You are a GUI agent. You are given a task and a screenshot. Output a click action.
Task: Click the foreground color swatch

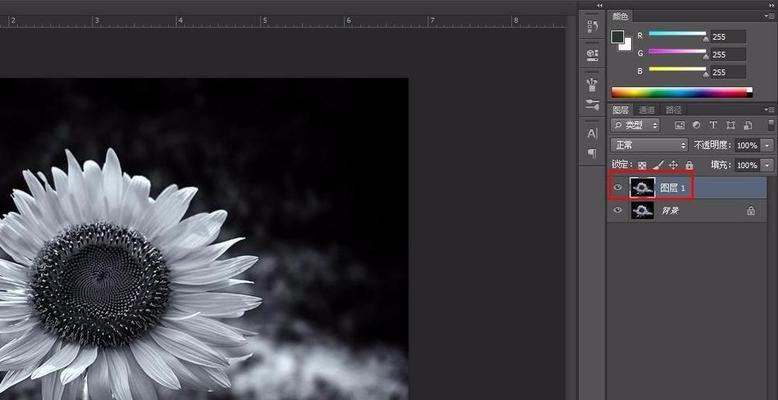pyautogui.click(x=618, y=37)
